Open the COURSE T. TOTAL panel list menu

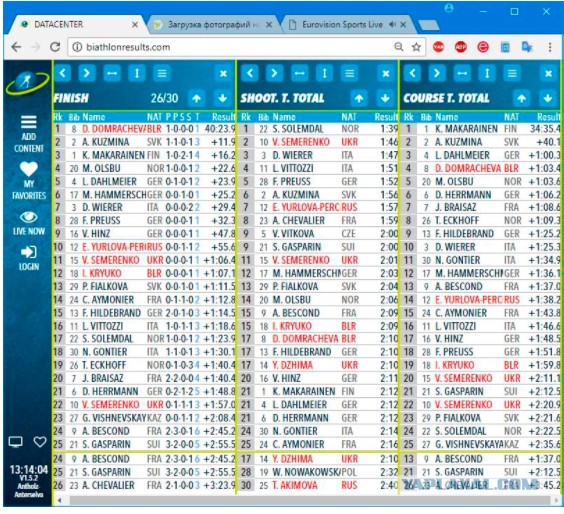pos(512,73)
